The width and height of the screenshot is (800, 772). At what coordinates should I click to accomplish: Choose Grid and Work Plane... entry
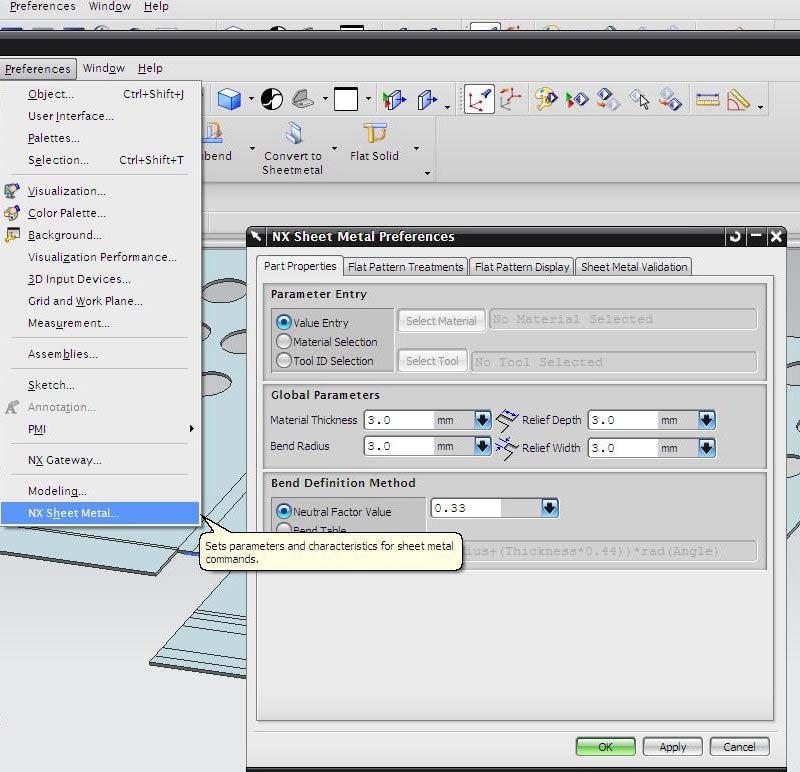(x=100, y=301)
